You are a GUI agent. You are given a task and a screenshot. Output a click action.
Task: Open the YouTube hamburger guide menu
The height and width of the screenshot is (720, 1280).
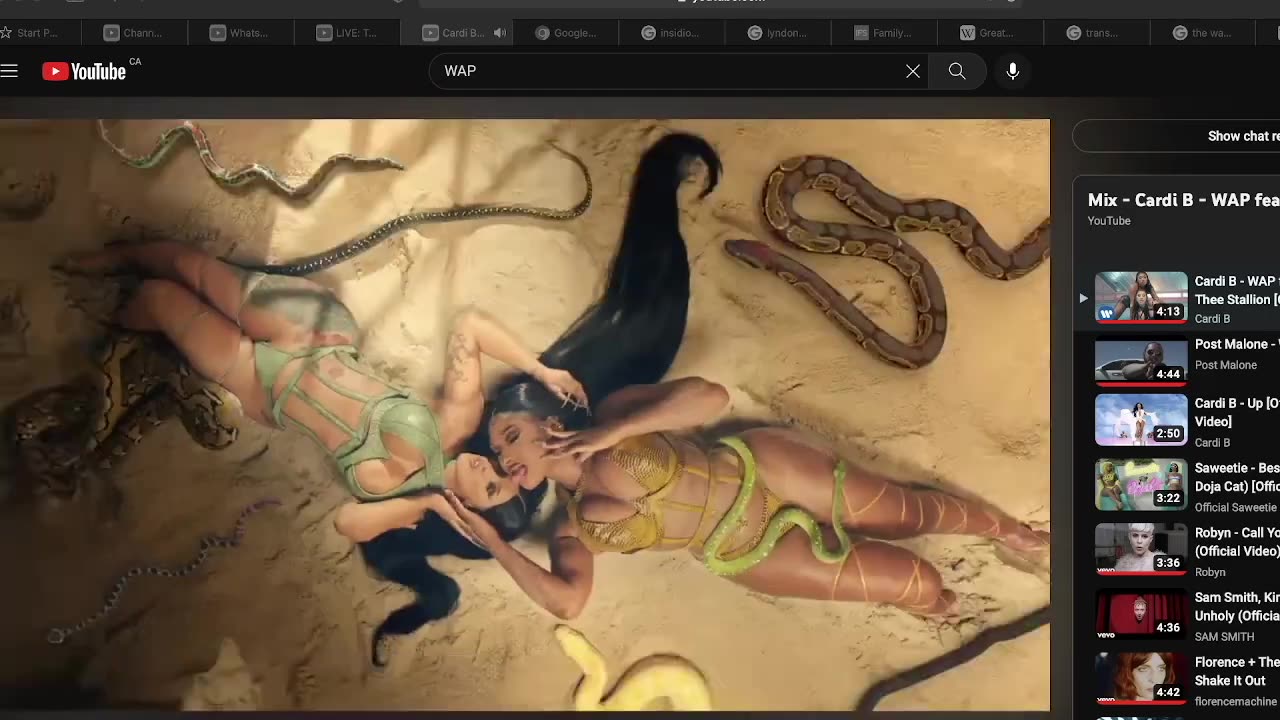coord(9,71)
